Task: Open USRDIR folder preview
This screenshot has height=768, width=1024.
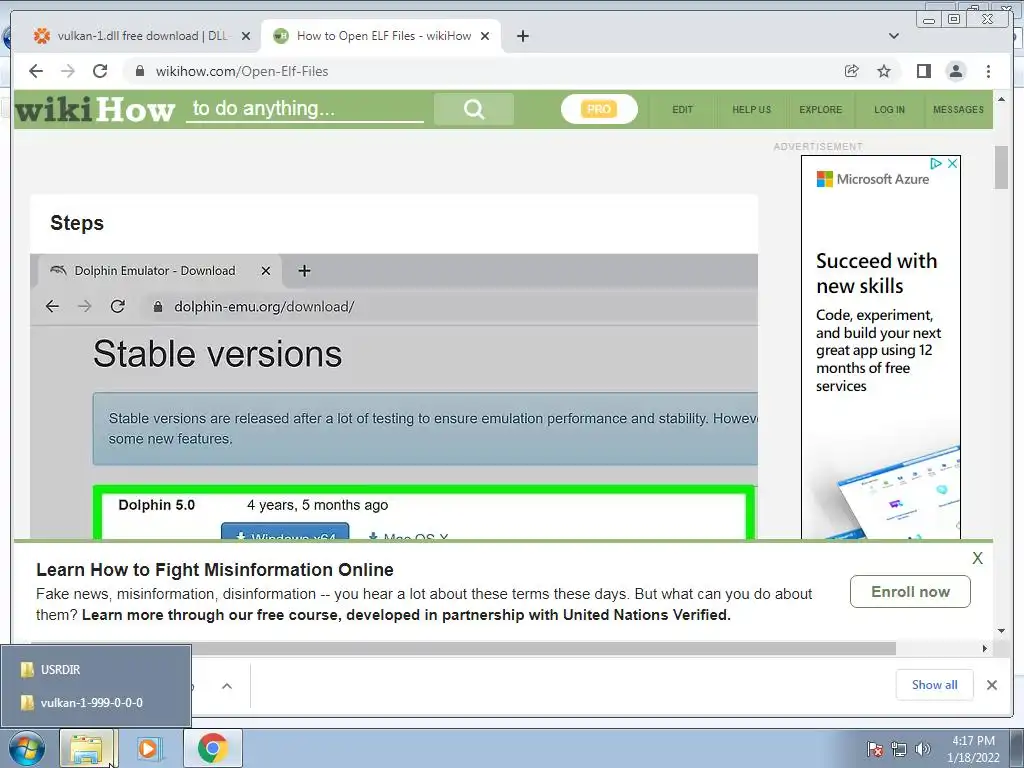Action: 96,669
